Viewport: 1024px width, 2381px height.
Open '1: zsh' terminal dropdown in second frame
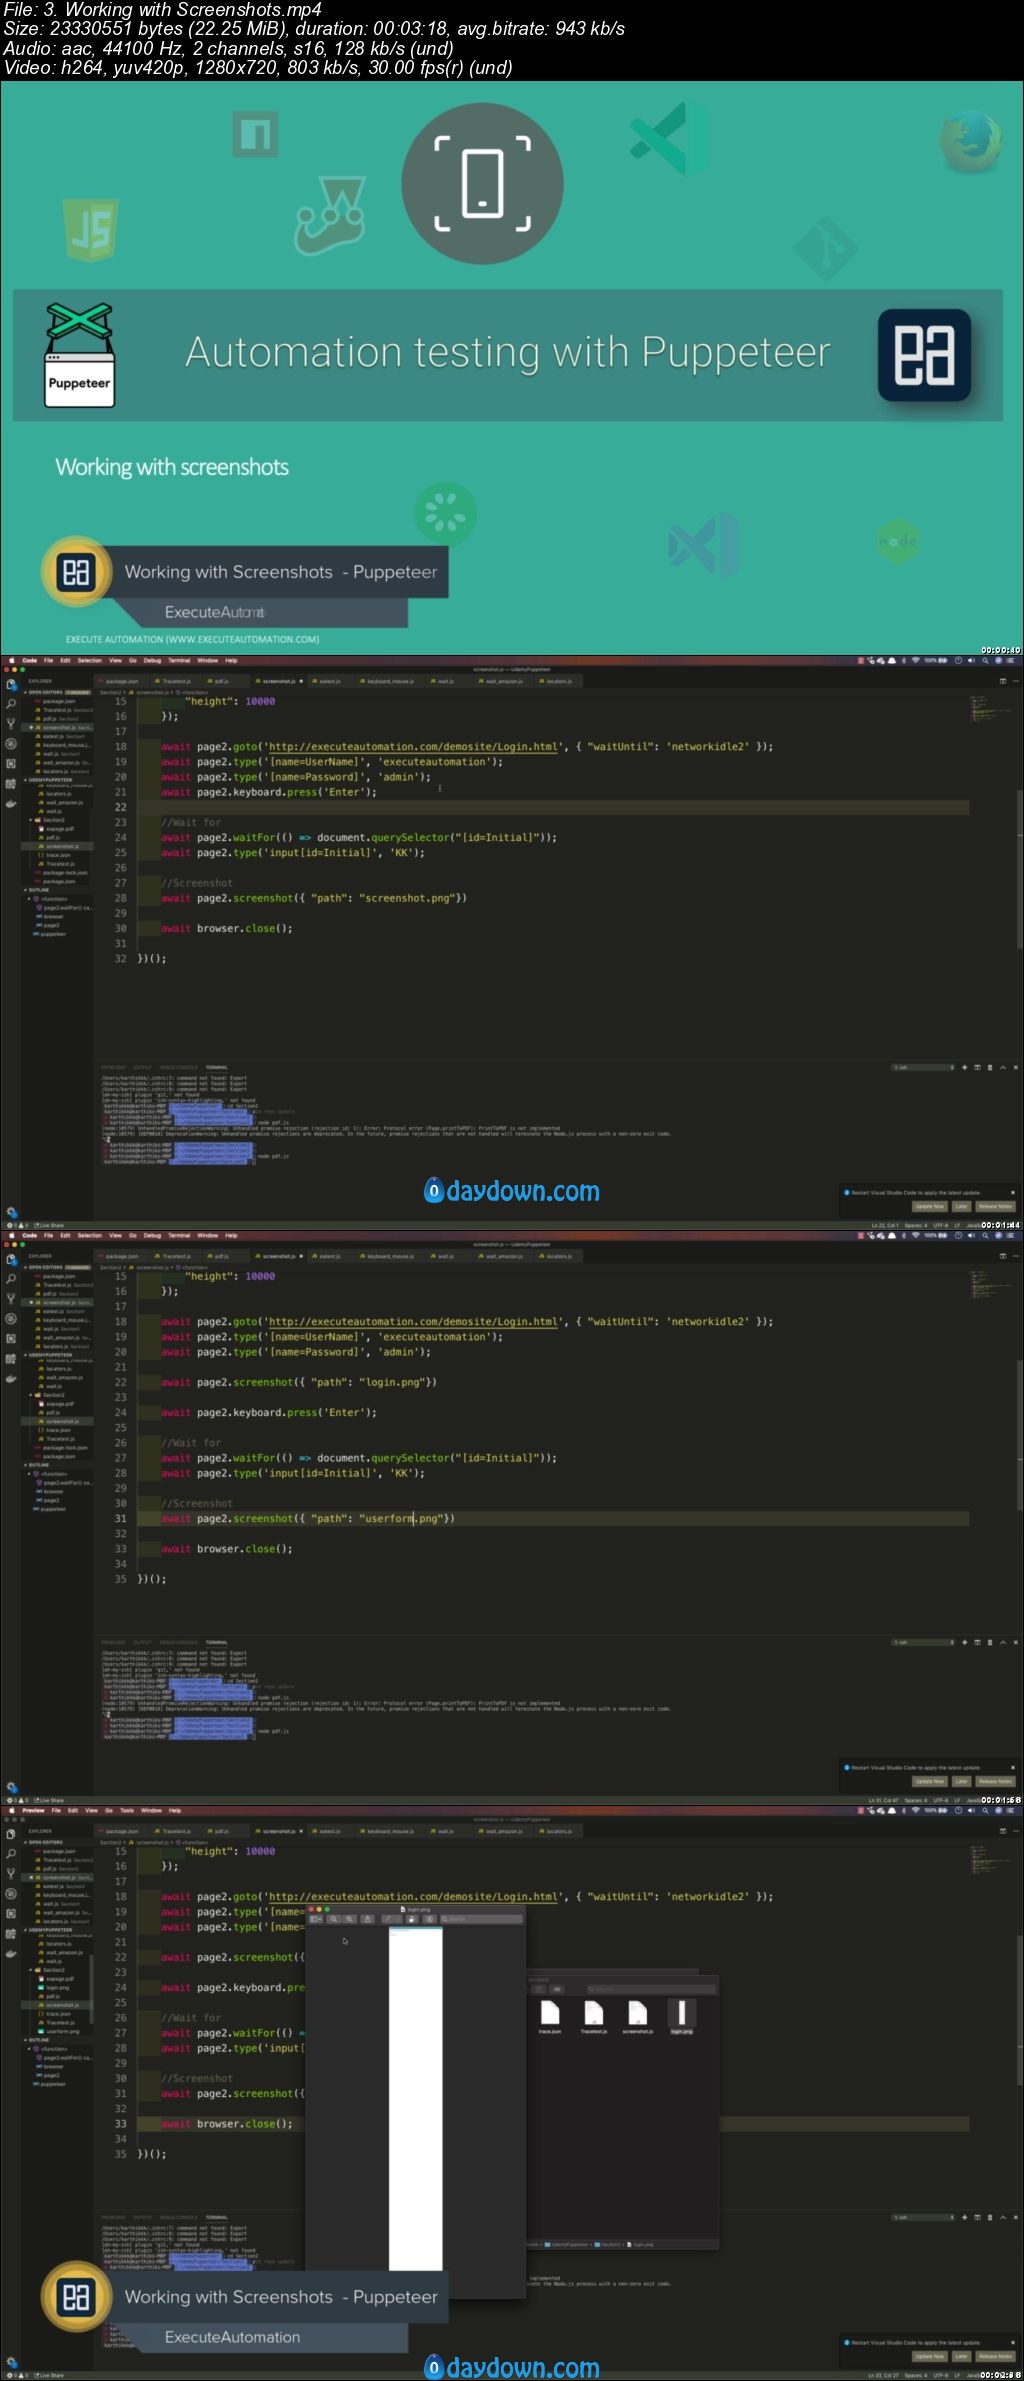(923, 1642)
